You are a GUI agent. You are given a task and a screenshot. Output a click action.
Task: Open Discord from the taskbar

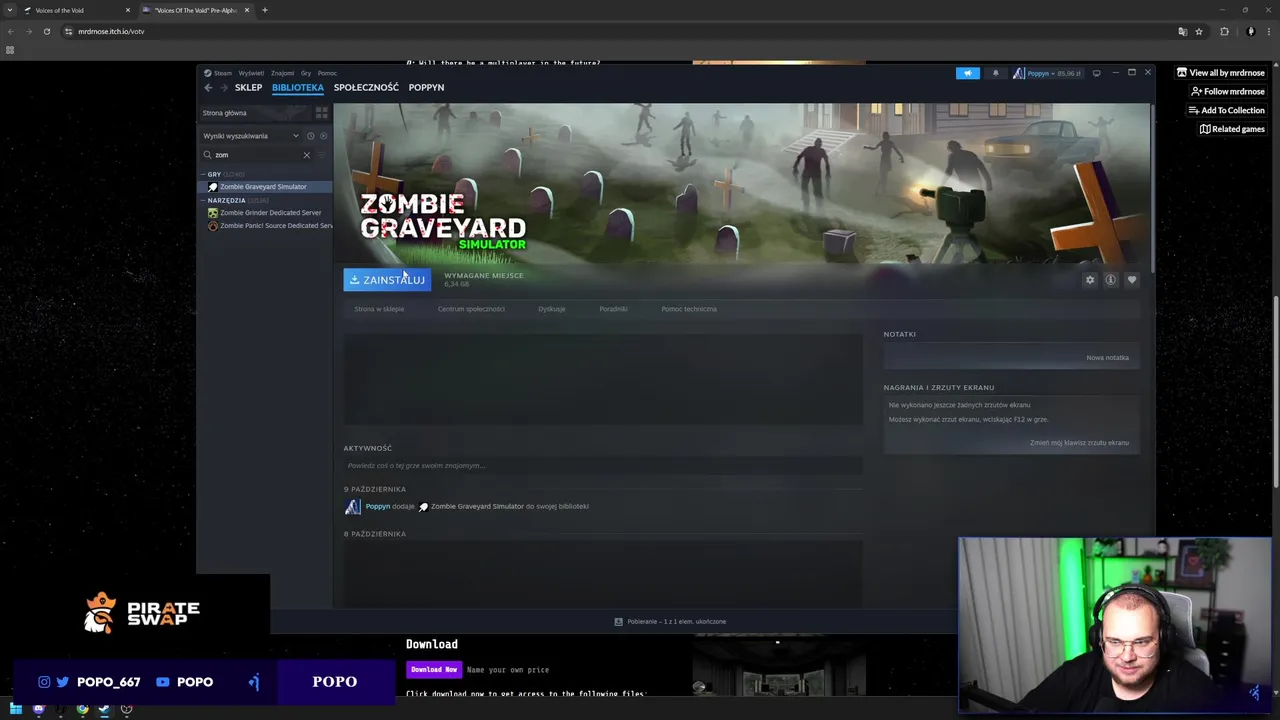tap(39, 709)
